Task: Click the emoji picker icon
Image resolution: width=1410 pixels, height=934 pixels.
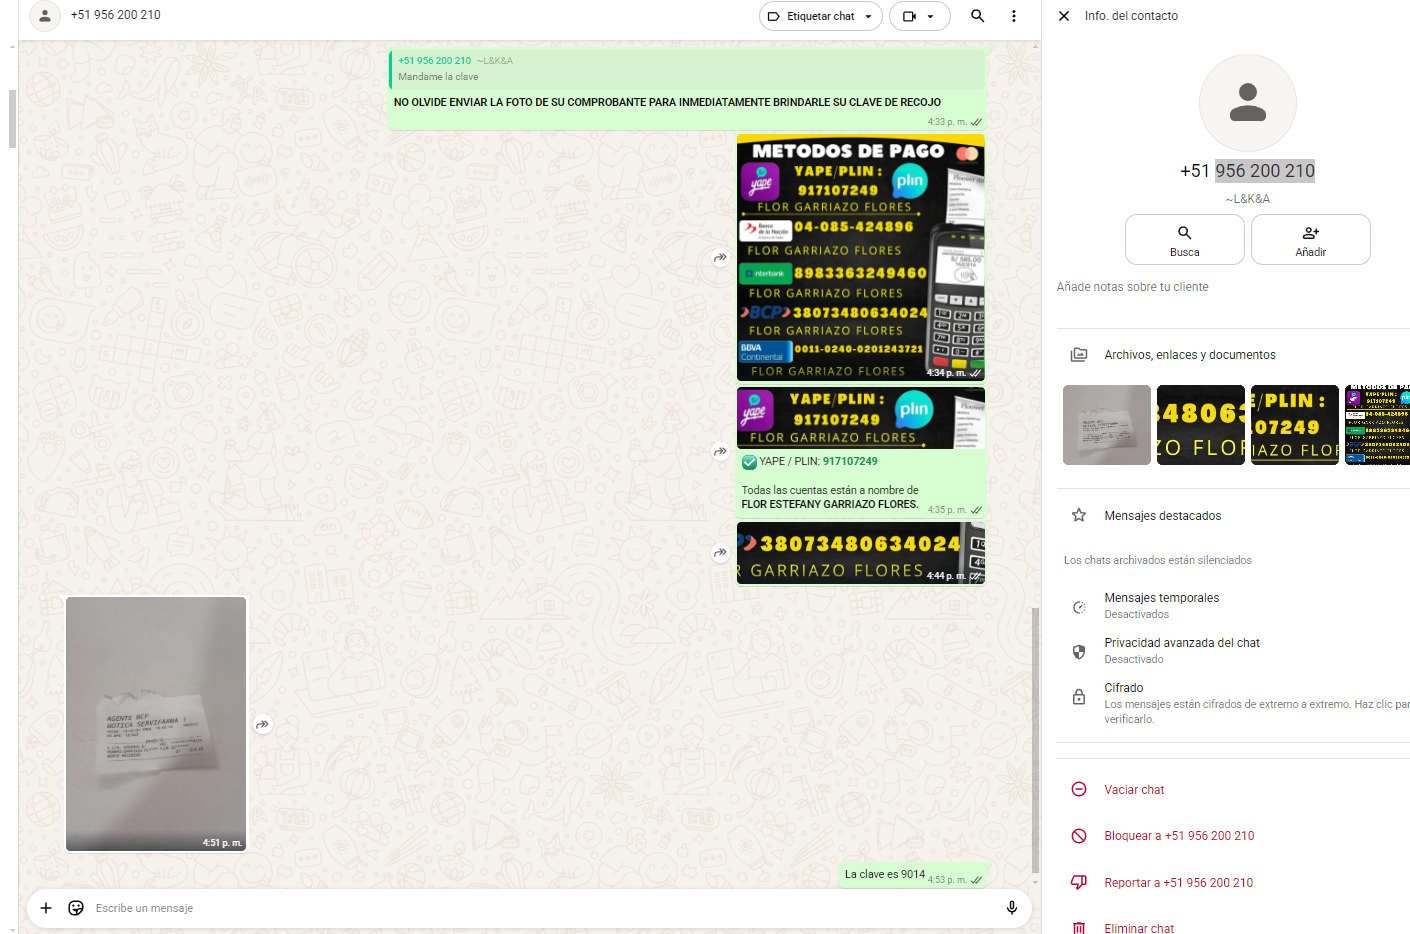Action: click(76, 908)
